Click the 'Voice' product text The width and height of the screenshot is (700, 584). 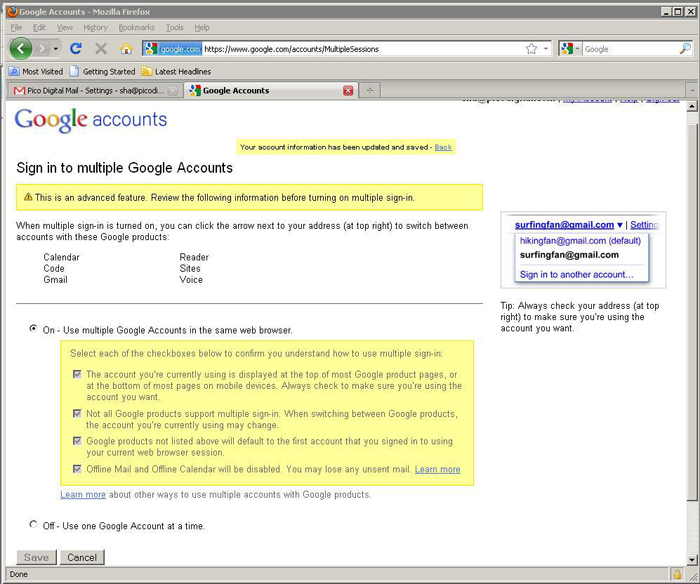(x=191, y=280)
